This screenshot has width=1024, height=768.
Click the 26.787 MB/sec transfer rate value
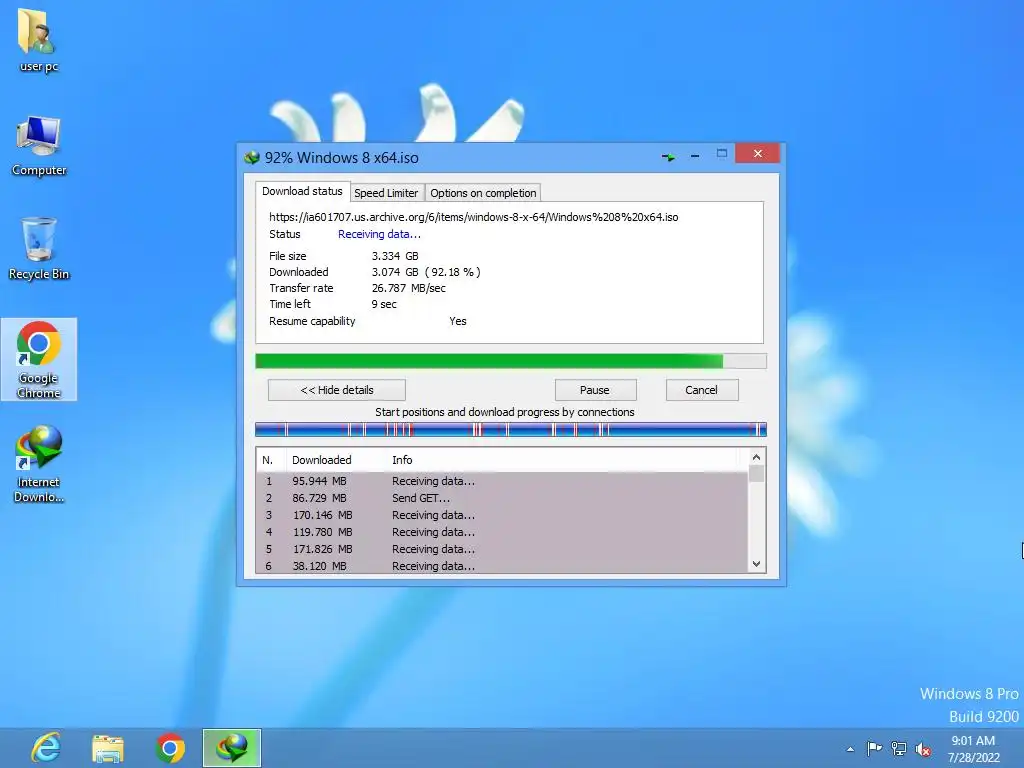[409, 288]
